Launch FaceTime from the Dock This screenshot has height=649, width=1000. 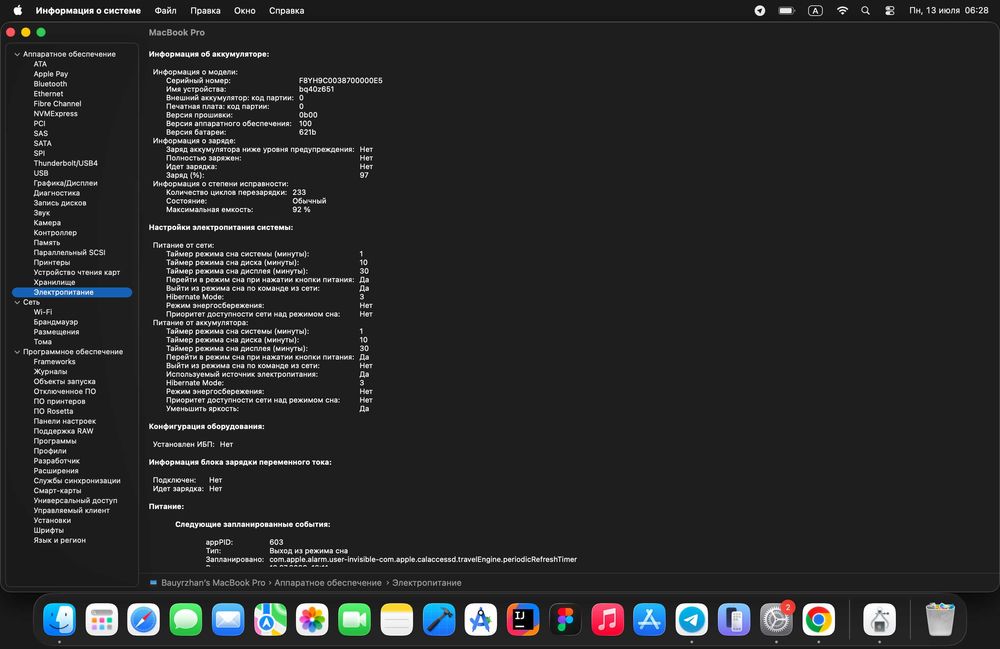[355, 619]
